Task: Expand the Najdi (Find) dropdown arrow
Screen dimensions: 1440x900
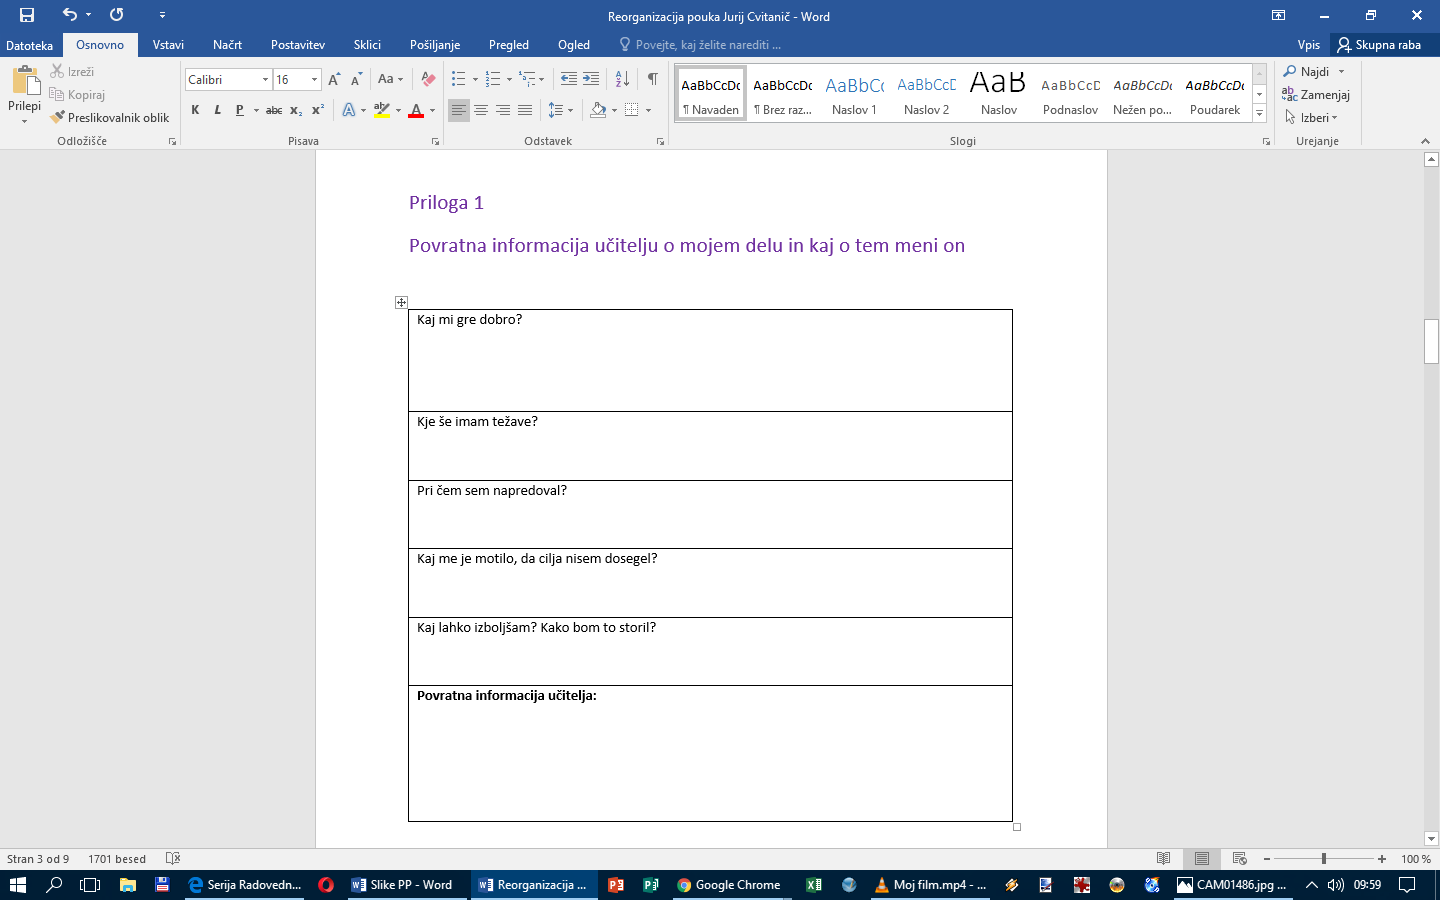Action: tap(1342, 72)
